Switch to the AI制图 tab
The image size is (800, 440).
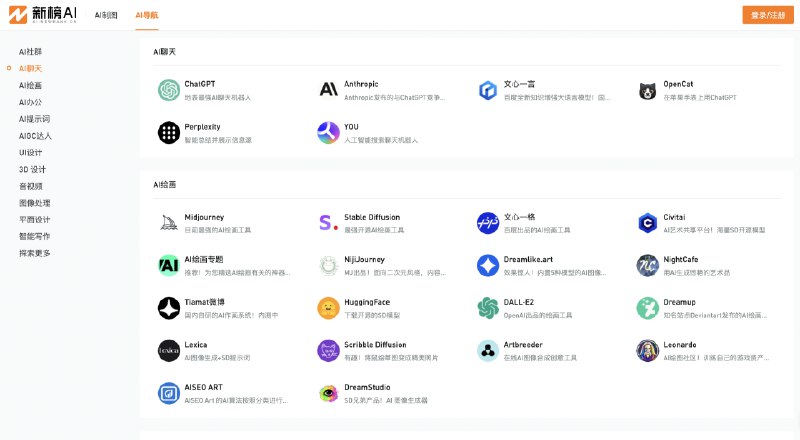106,15
